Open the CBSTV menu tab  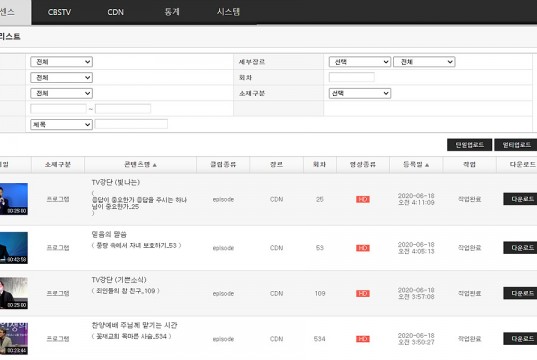pyautogui.click(x=59, y=12)
